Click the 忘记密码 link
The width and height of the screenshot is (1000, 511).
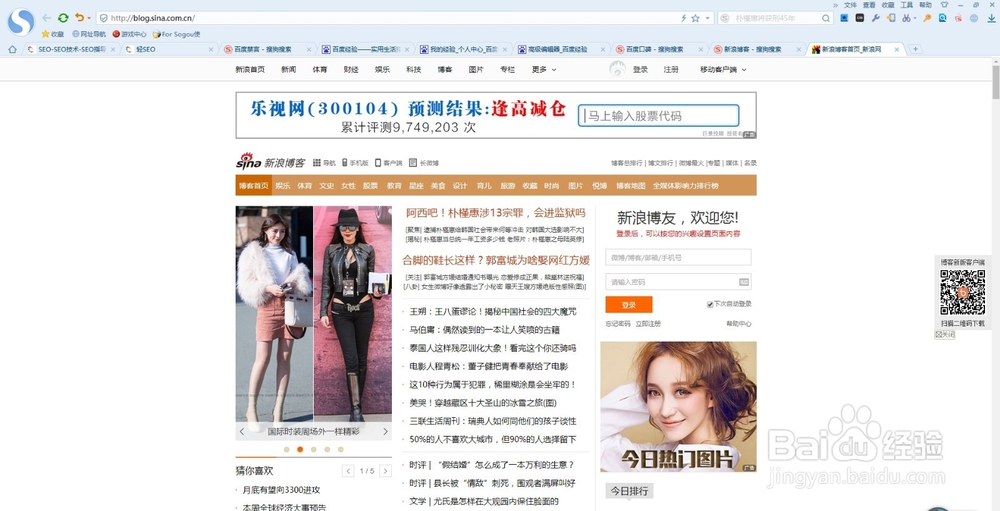tap(617, 323)
